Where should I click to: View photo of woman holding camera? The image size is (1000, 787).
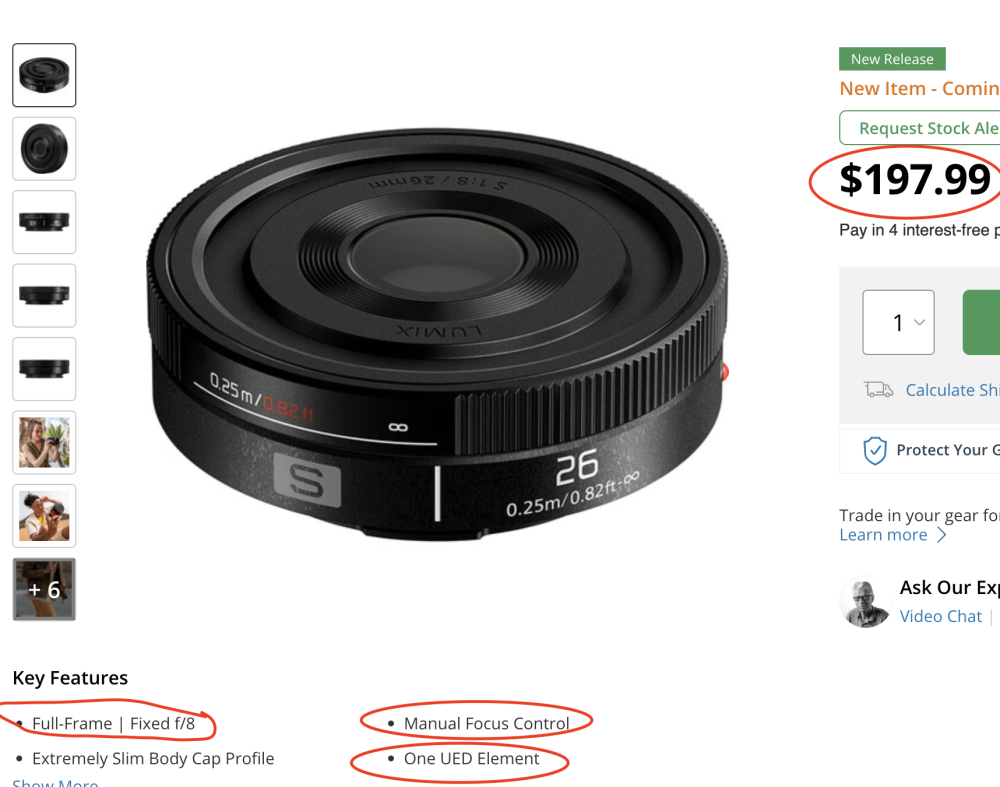(44, 442)
